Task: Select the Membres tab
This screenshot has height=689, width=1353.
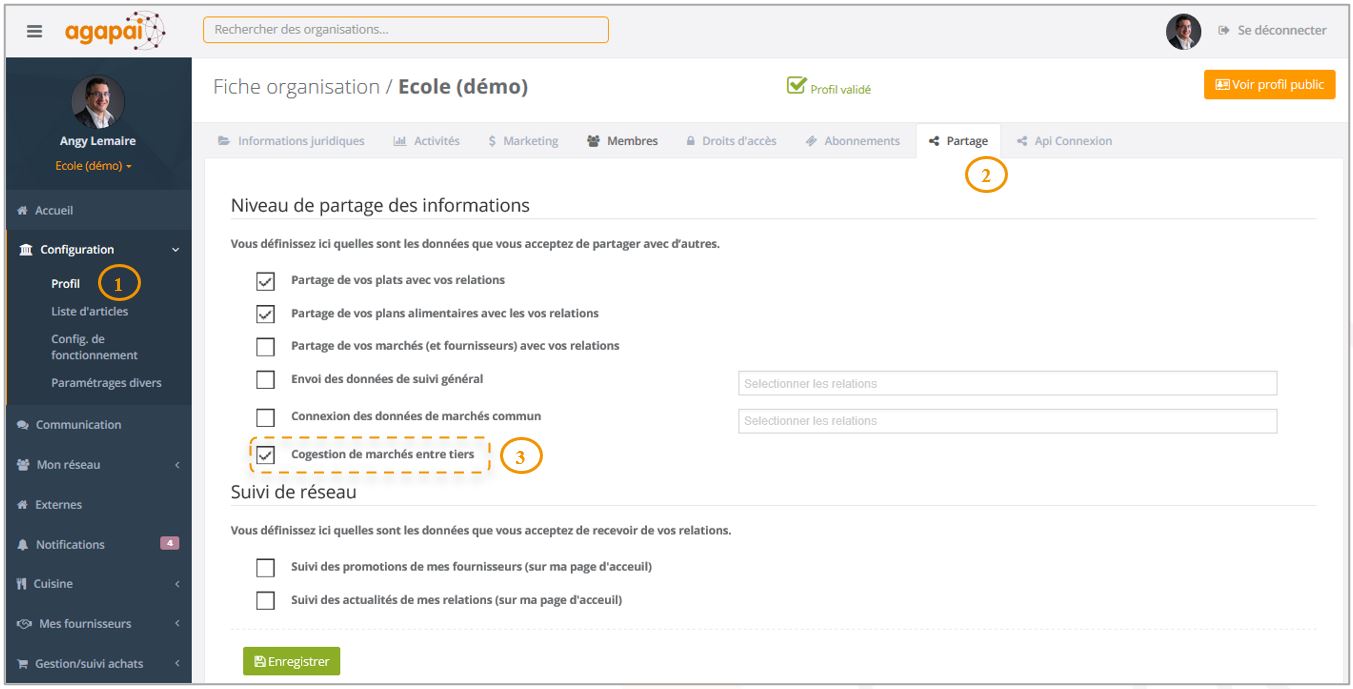Action: (622, 141)
